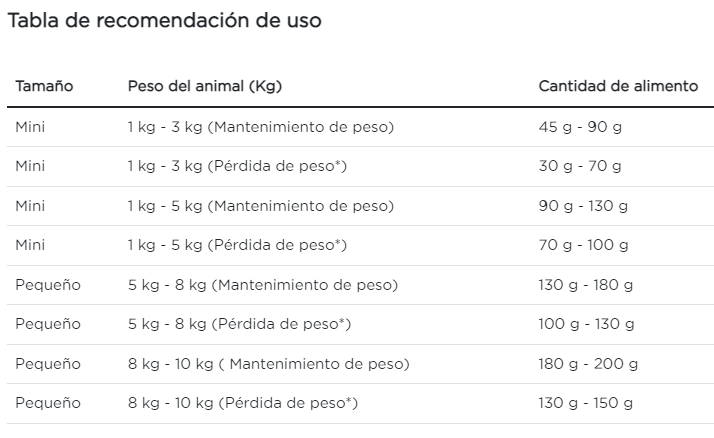The image size is (714, 438).
Task: Choose the "130 g - 150 g" cell
Action: click(586, 403)
